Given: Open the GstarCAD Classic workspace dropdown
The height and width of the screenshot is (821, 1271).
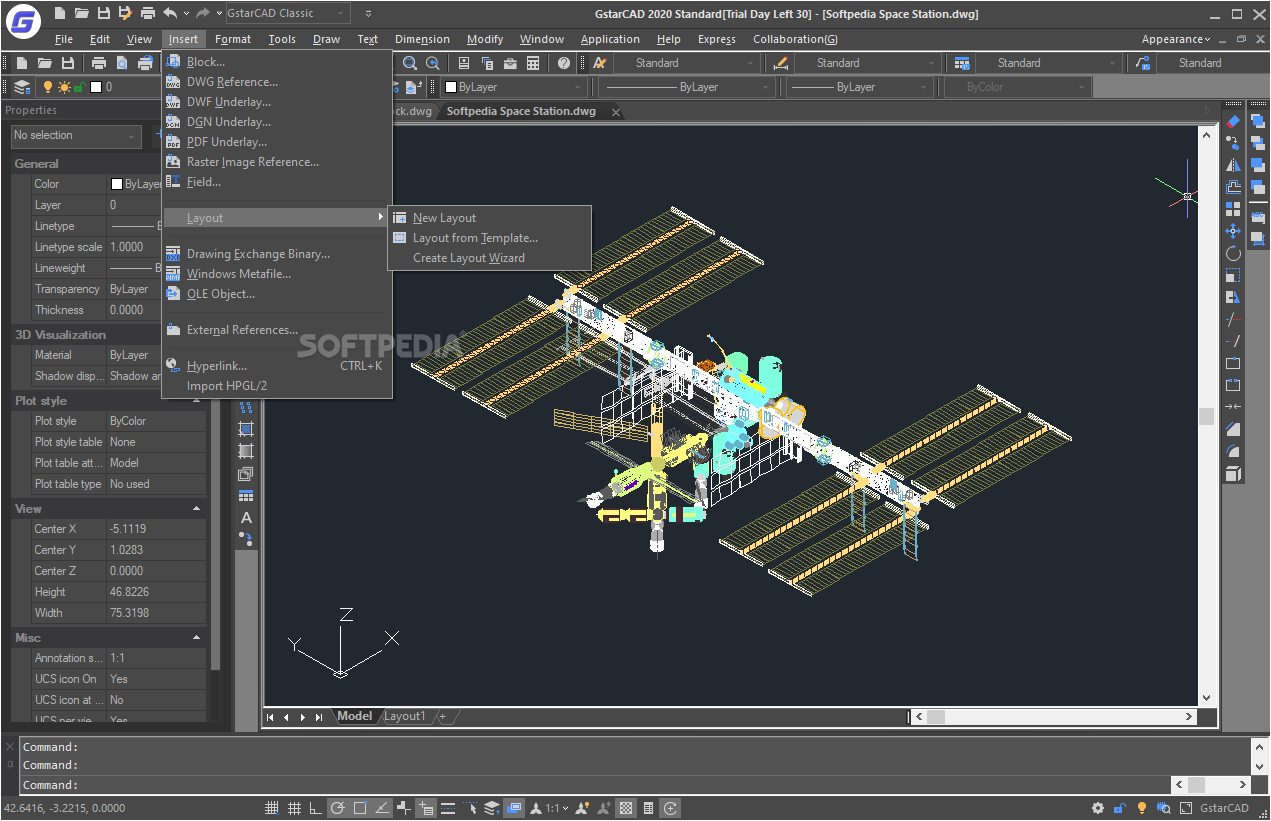Looking at the screenshot, I should (287, 13).
